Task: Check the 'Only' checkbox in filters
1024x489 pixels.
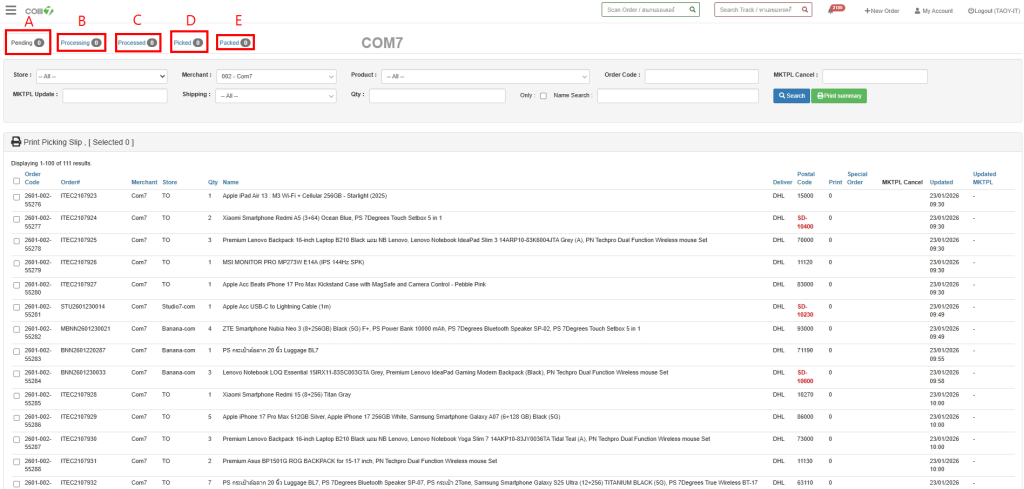Action: [543, 96]
